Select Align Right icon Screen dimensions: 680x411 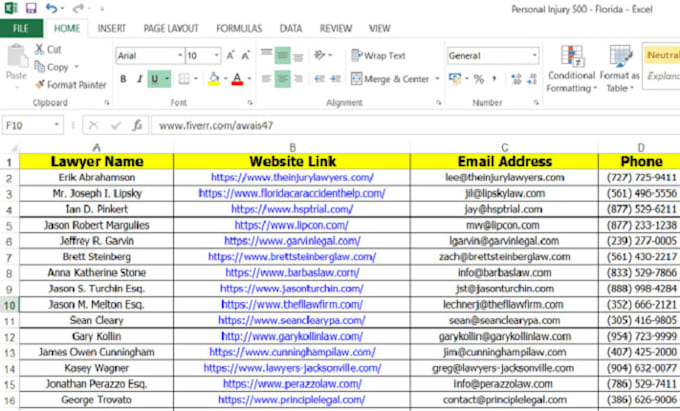pos(298,79)
